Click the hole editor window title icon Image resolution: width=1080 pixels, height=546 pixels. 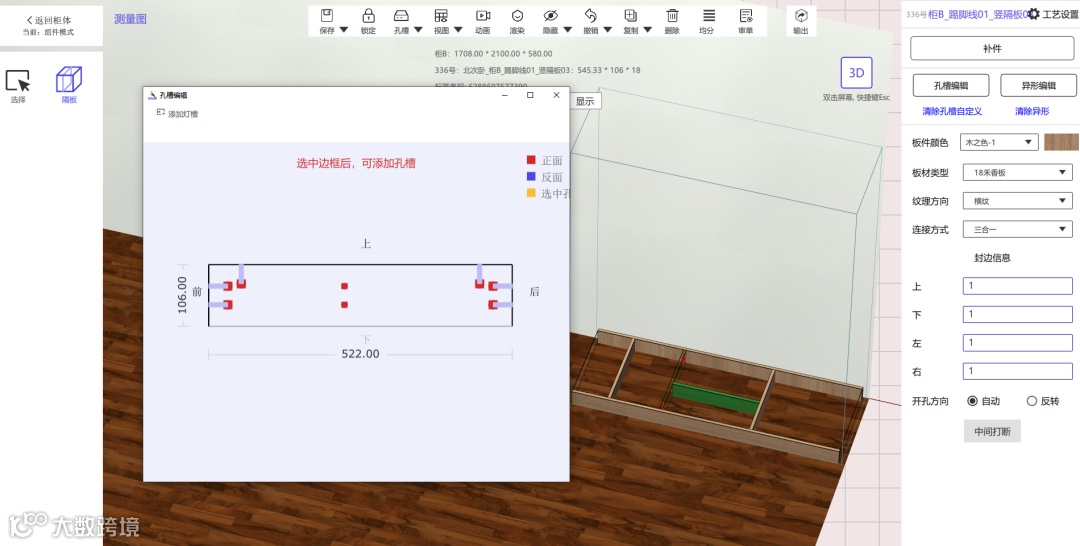[153, 95]
